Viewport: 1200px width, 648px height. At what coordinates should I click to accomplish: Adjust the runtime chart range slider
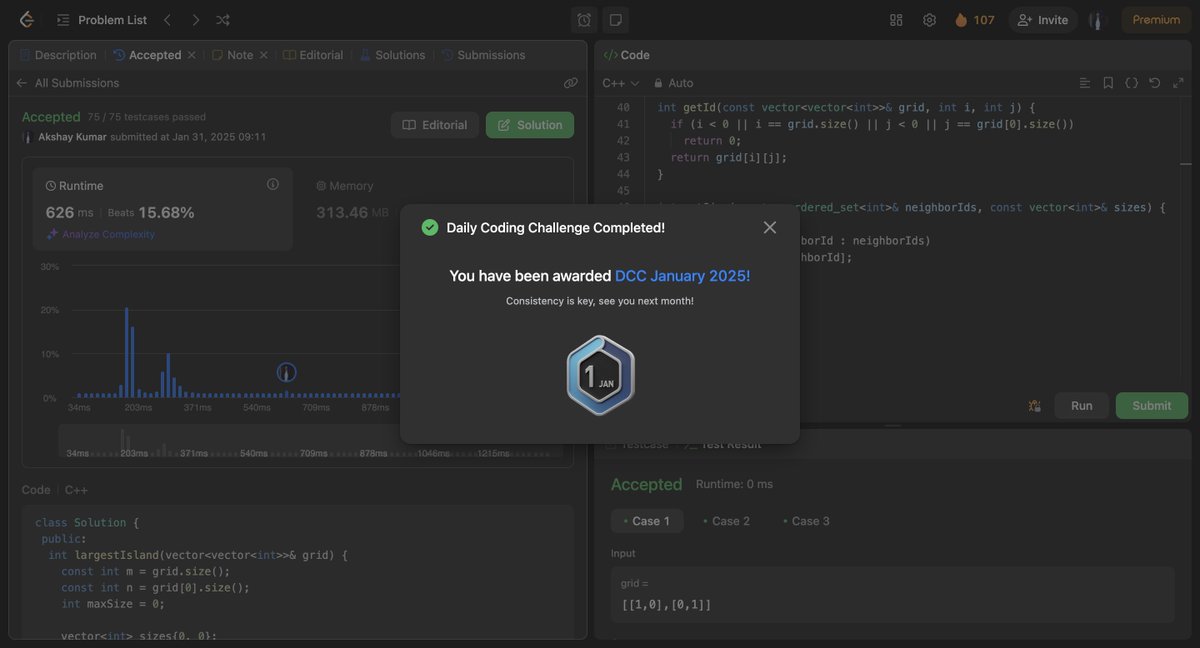point(310,441)
